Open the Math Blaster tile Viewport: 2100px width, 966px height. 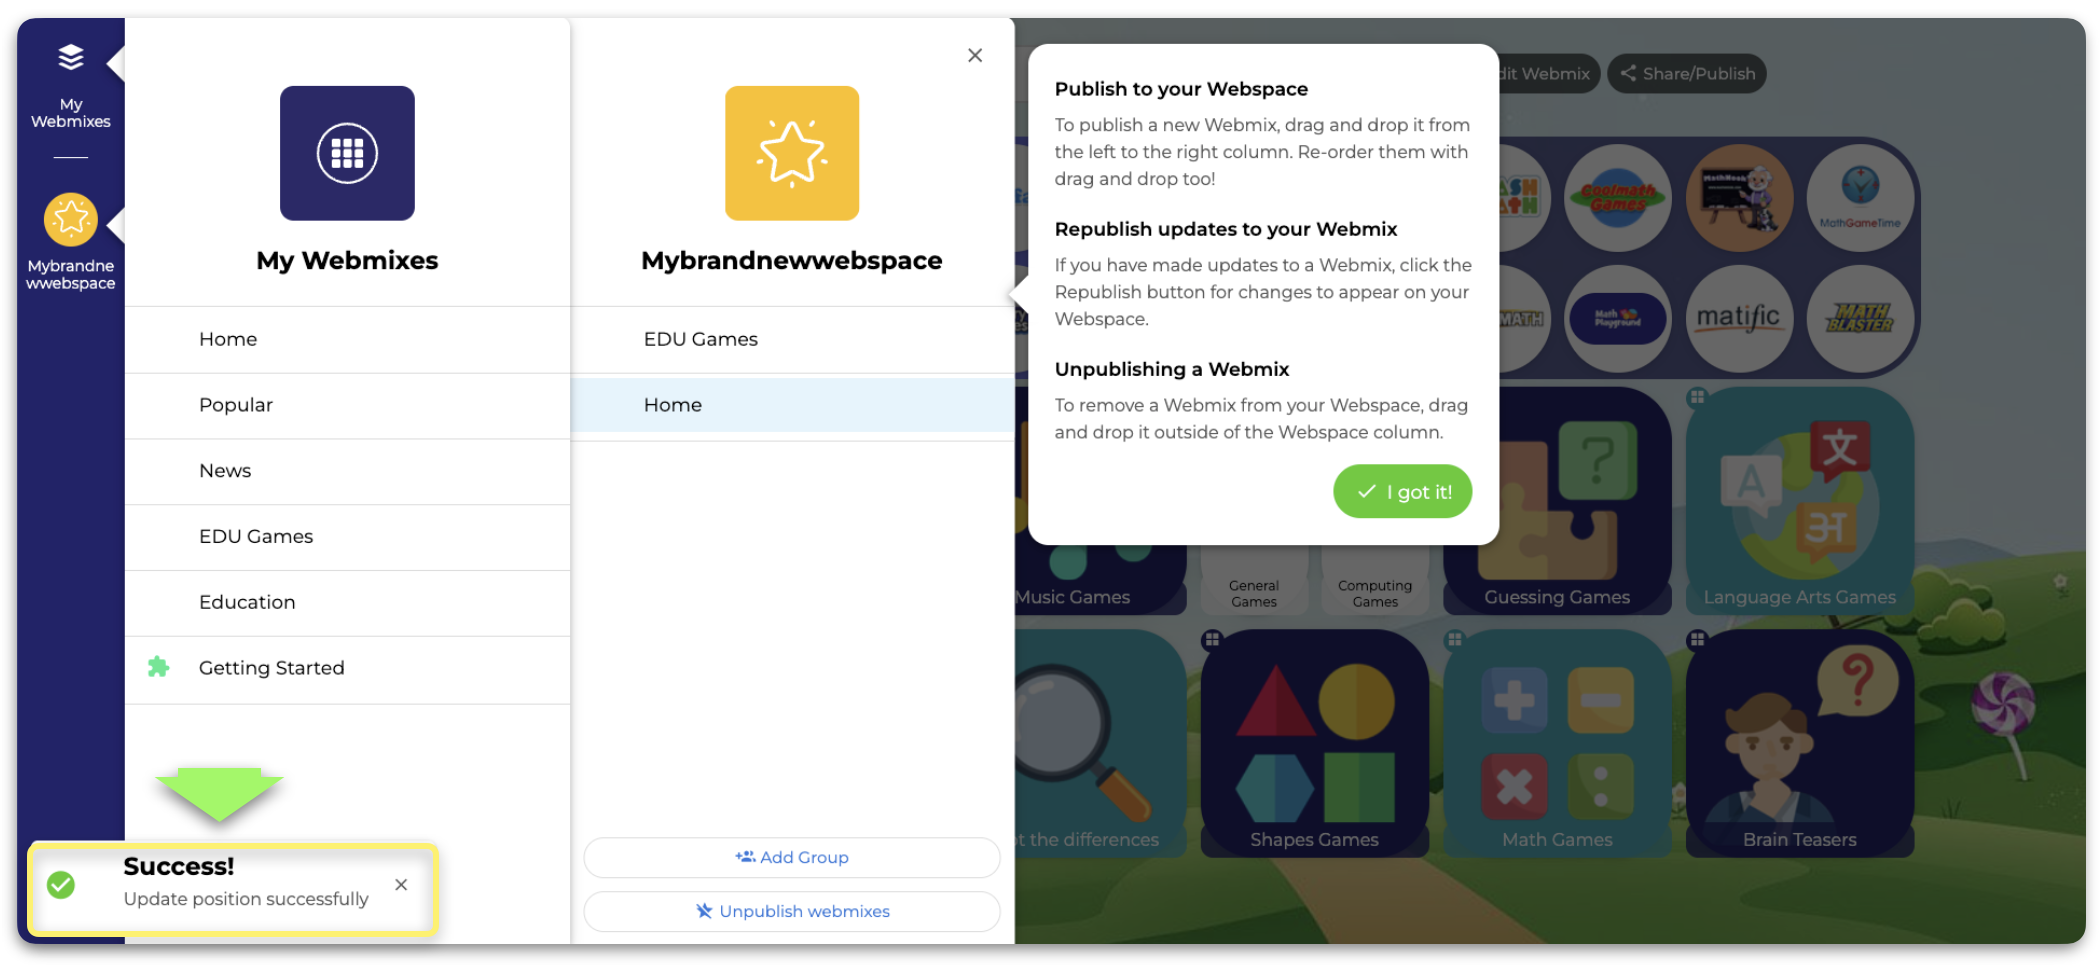pos(1860,318)
